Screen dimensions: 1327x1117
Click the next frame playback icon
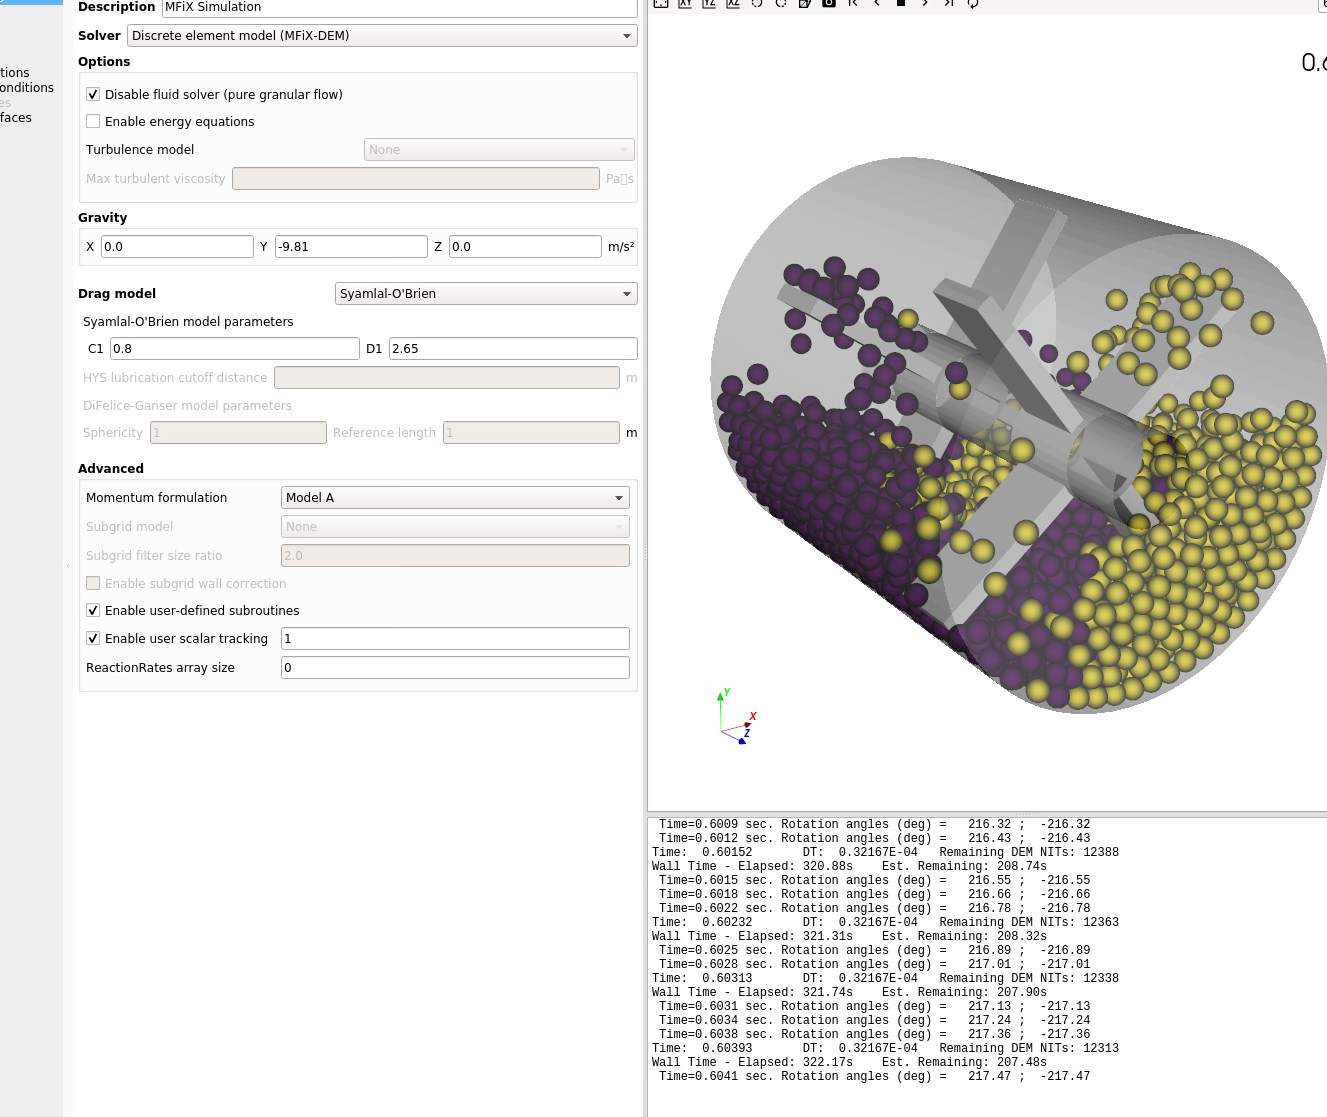pyautogui.click(x=923, y=4)
